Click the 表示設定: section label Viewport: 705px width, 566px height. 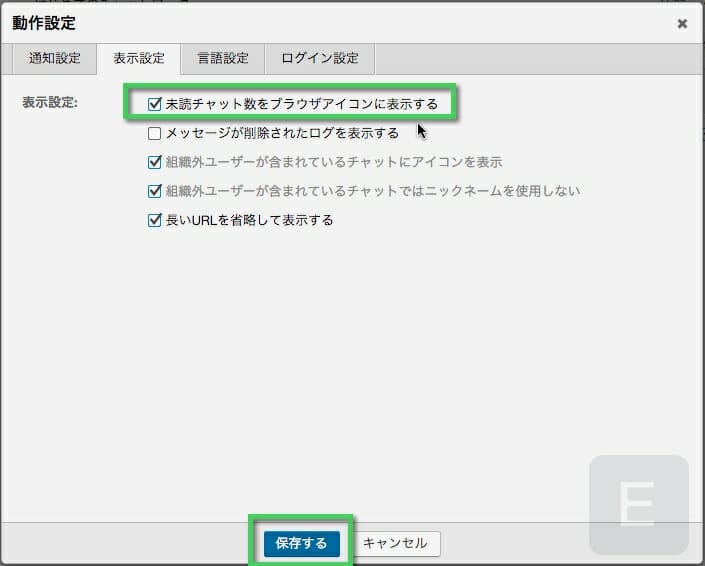click(x=50, y=103)
